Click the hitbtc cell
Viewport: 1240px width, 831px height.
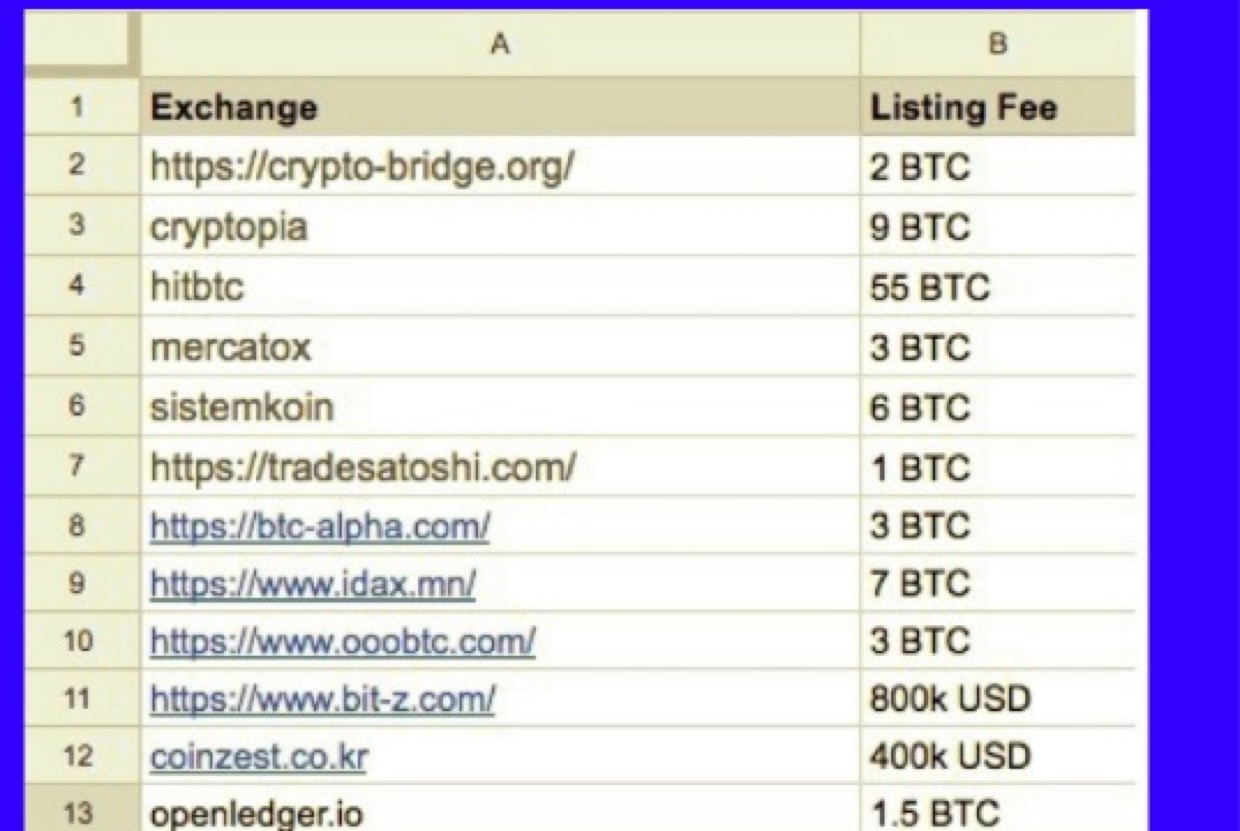498,288
